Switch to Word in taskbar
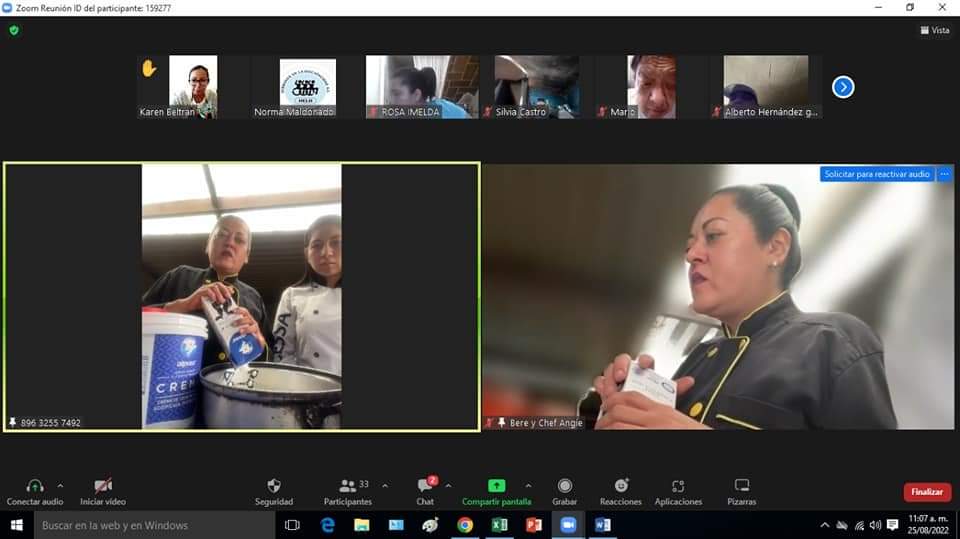Screen dimensions: 960x539 point(602,525)
